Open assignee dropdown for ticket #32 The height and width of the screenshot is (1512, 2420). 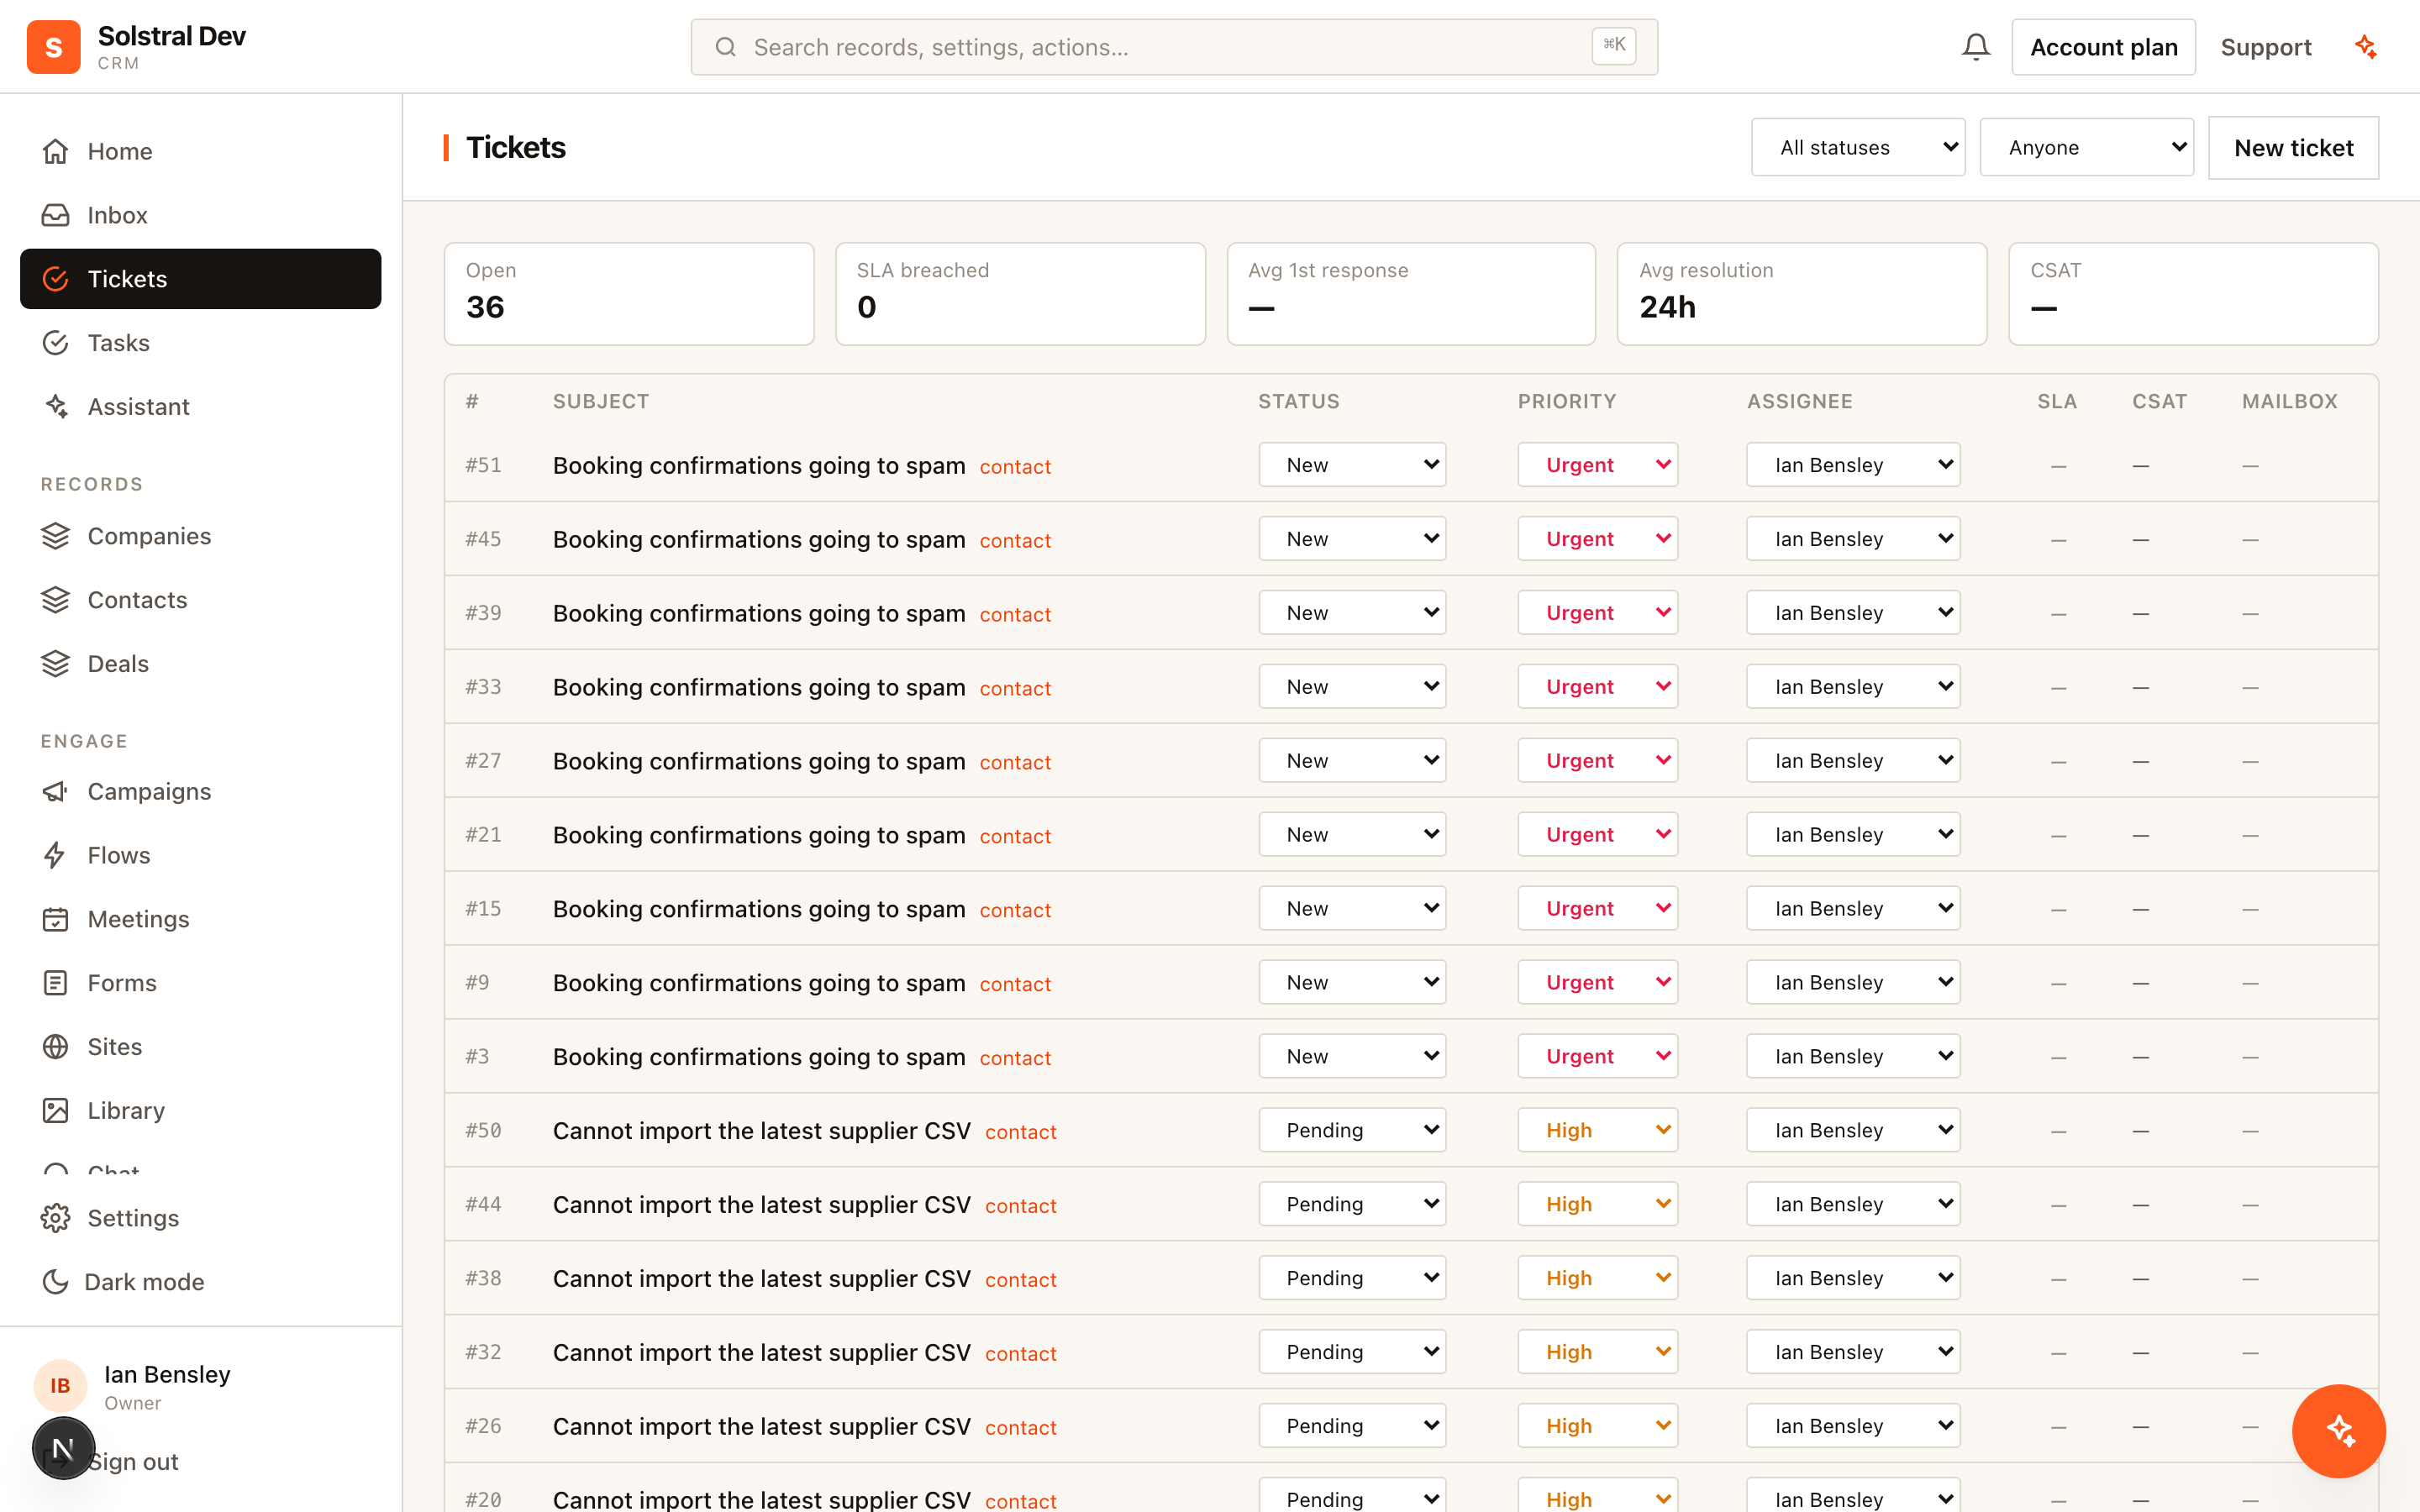1853,1352
